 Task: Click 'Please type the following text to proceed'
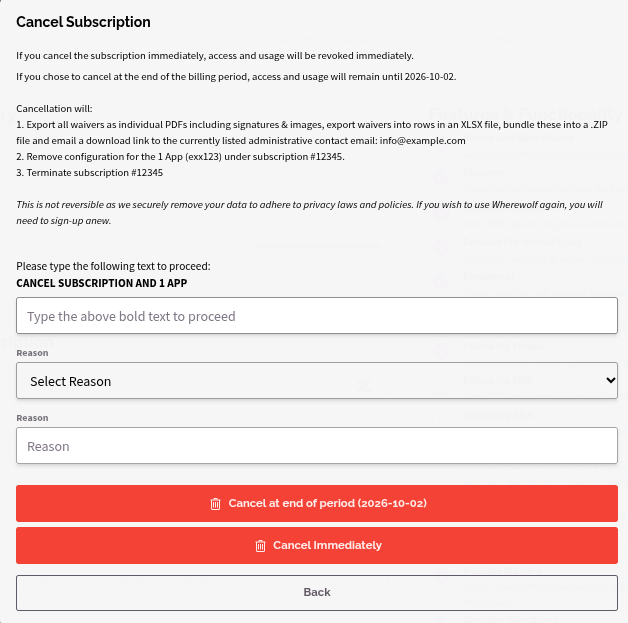coord(113,266)
